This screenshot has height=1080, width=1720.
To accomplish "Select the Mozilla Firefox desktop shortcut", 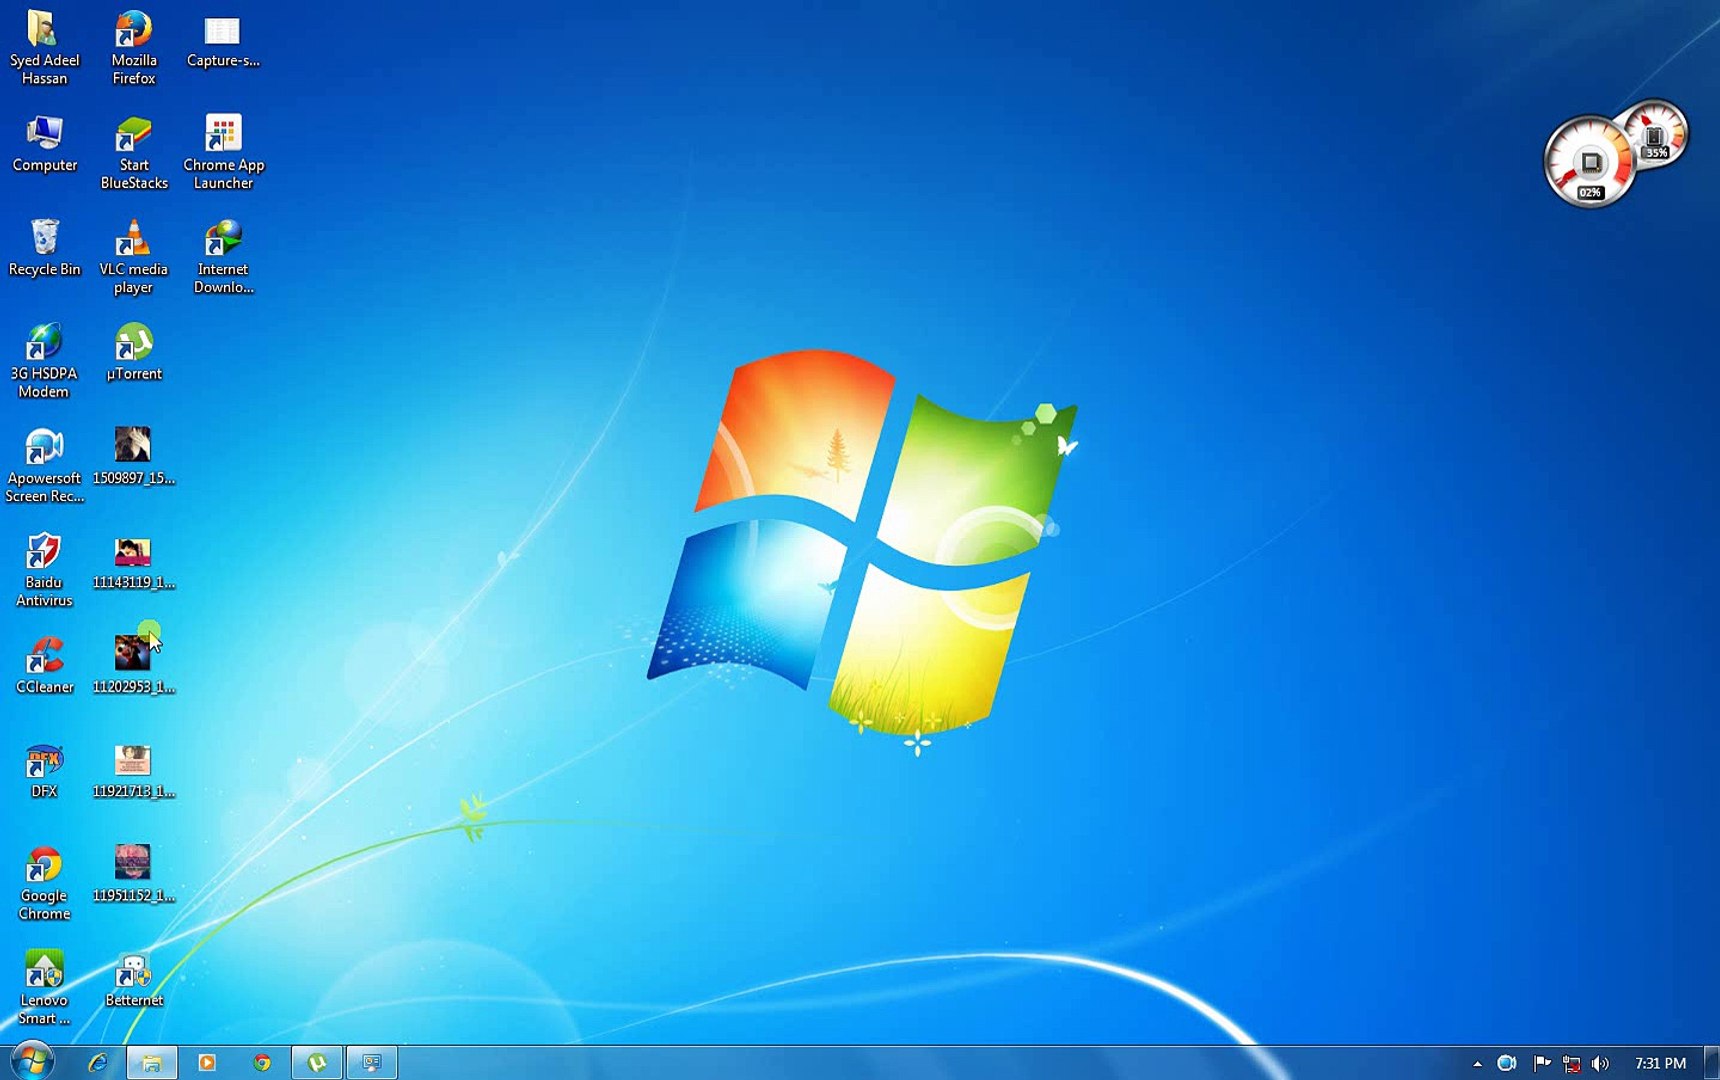I will coord(133,48).
